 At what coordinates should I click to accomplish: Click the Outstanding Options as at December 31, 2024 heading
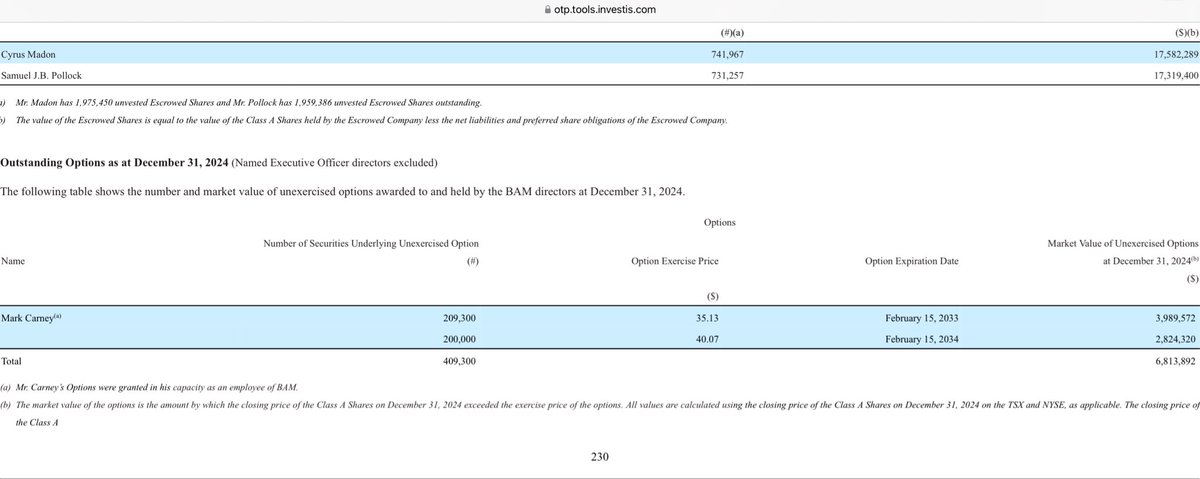116,162
